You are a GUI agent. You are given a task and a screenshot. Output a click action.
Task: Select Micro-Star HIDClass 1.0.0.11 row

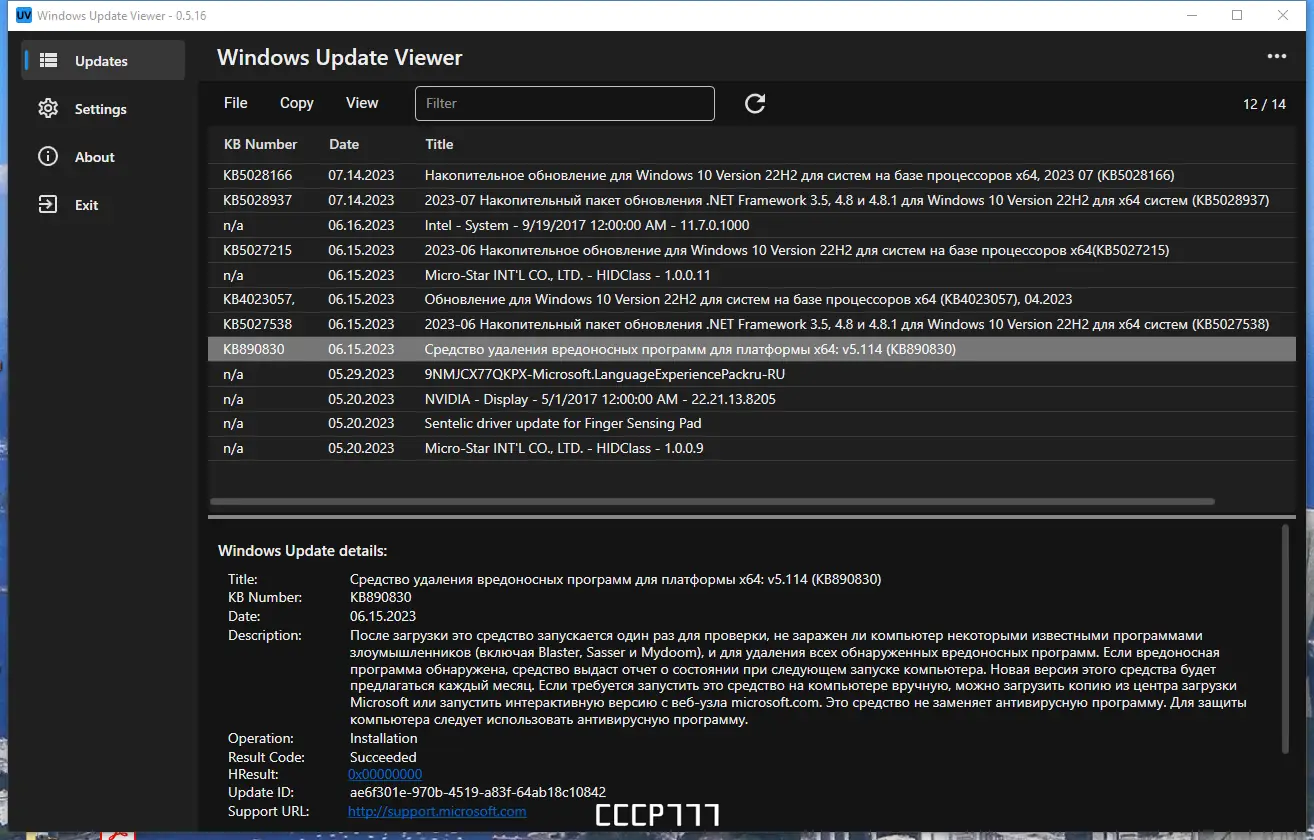point(752,275)
